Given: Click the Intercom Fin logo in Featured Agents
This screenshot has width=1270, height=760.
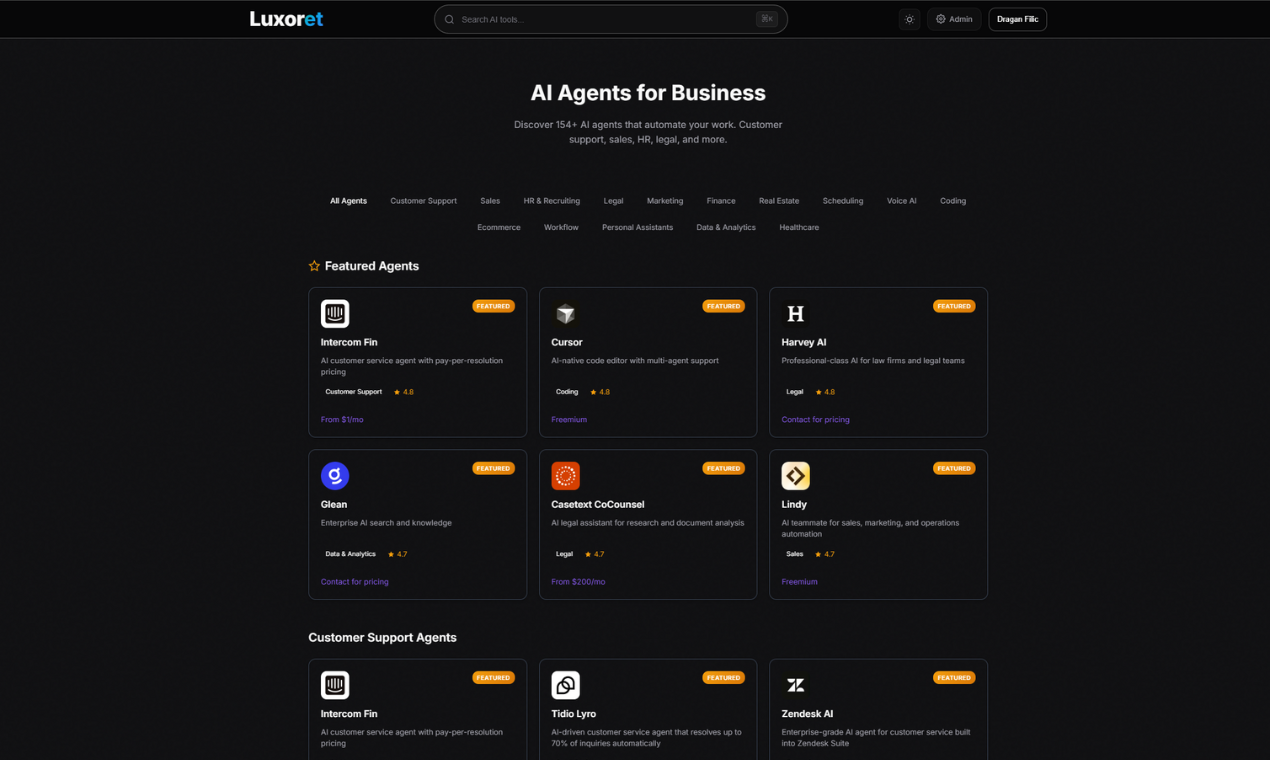Looking at the screenshot, I should click(335, 314).
